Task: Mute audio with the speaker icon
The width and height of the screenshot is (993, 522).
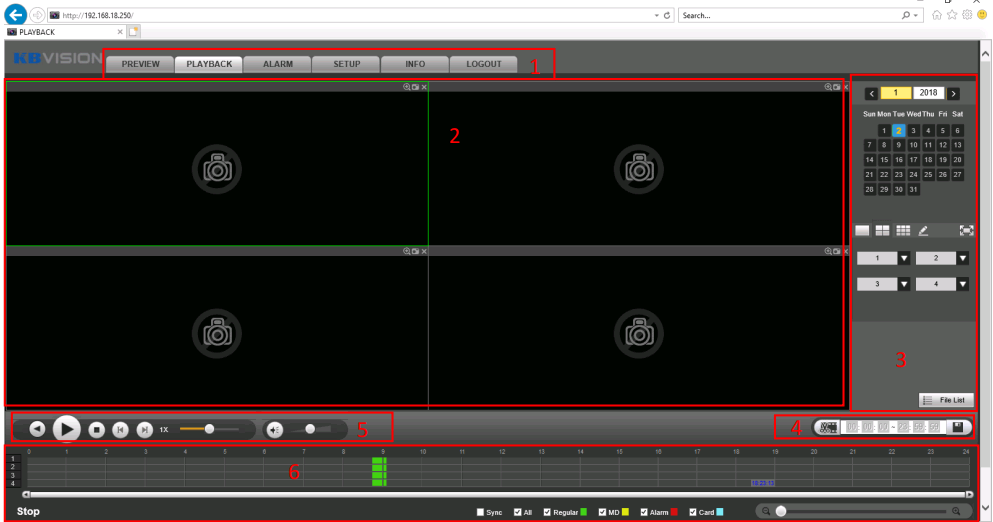Action: pyautogui.click(x=275, y=429)
